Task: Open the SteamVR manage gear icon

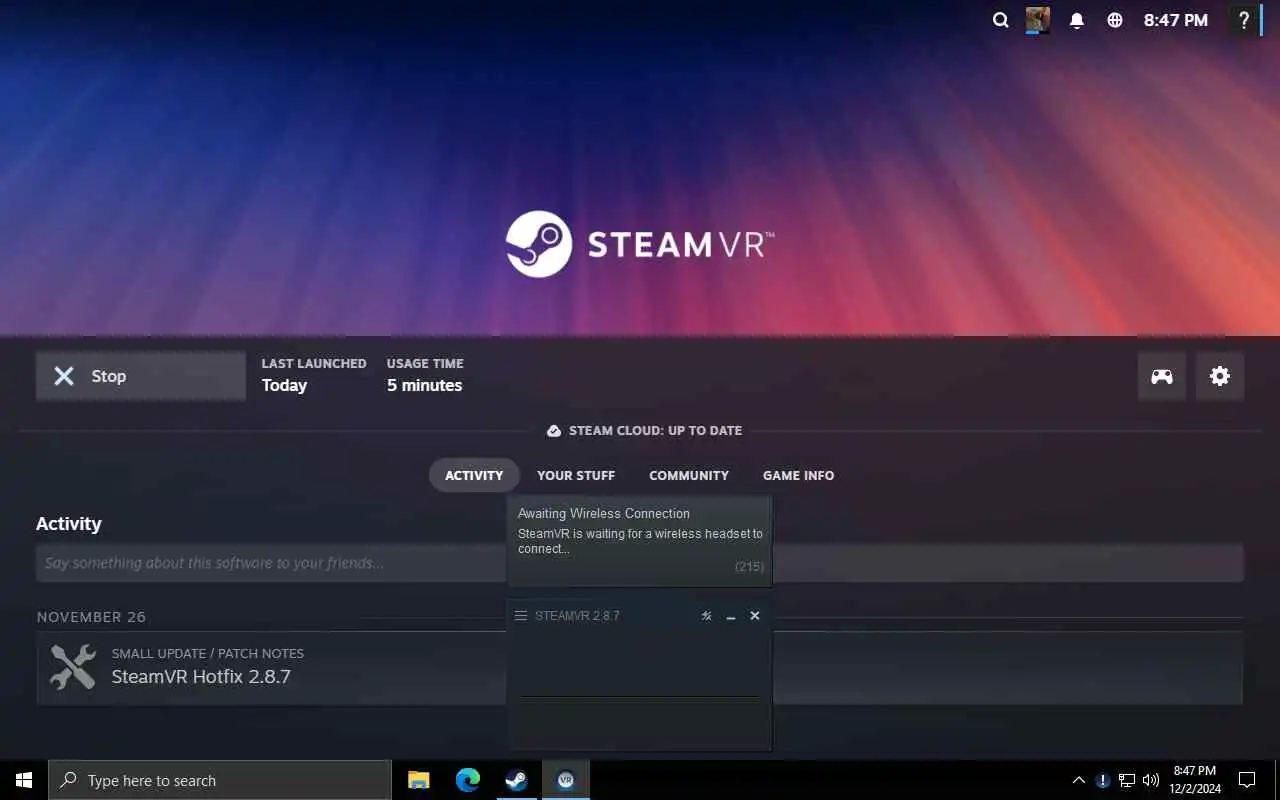Action: [1220, 376]
